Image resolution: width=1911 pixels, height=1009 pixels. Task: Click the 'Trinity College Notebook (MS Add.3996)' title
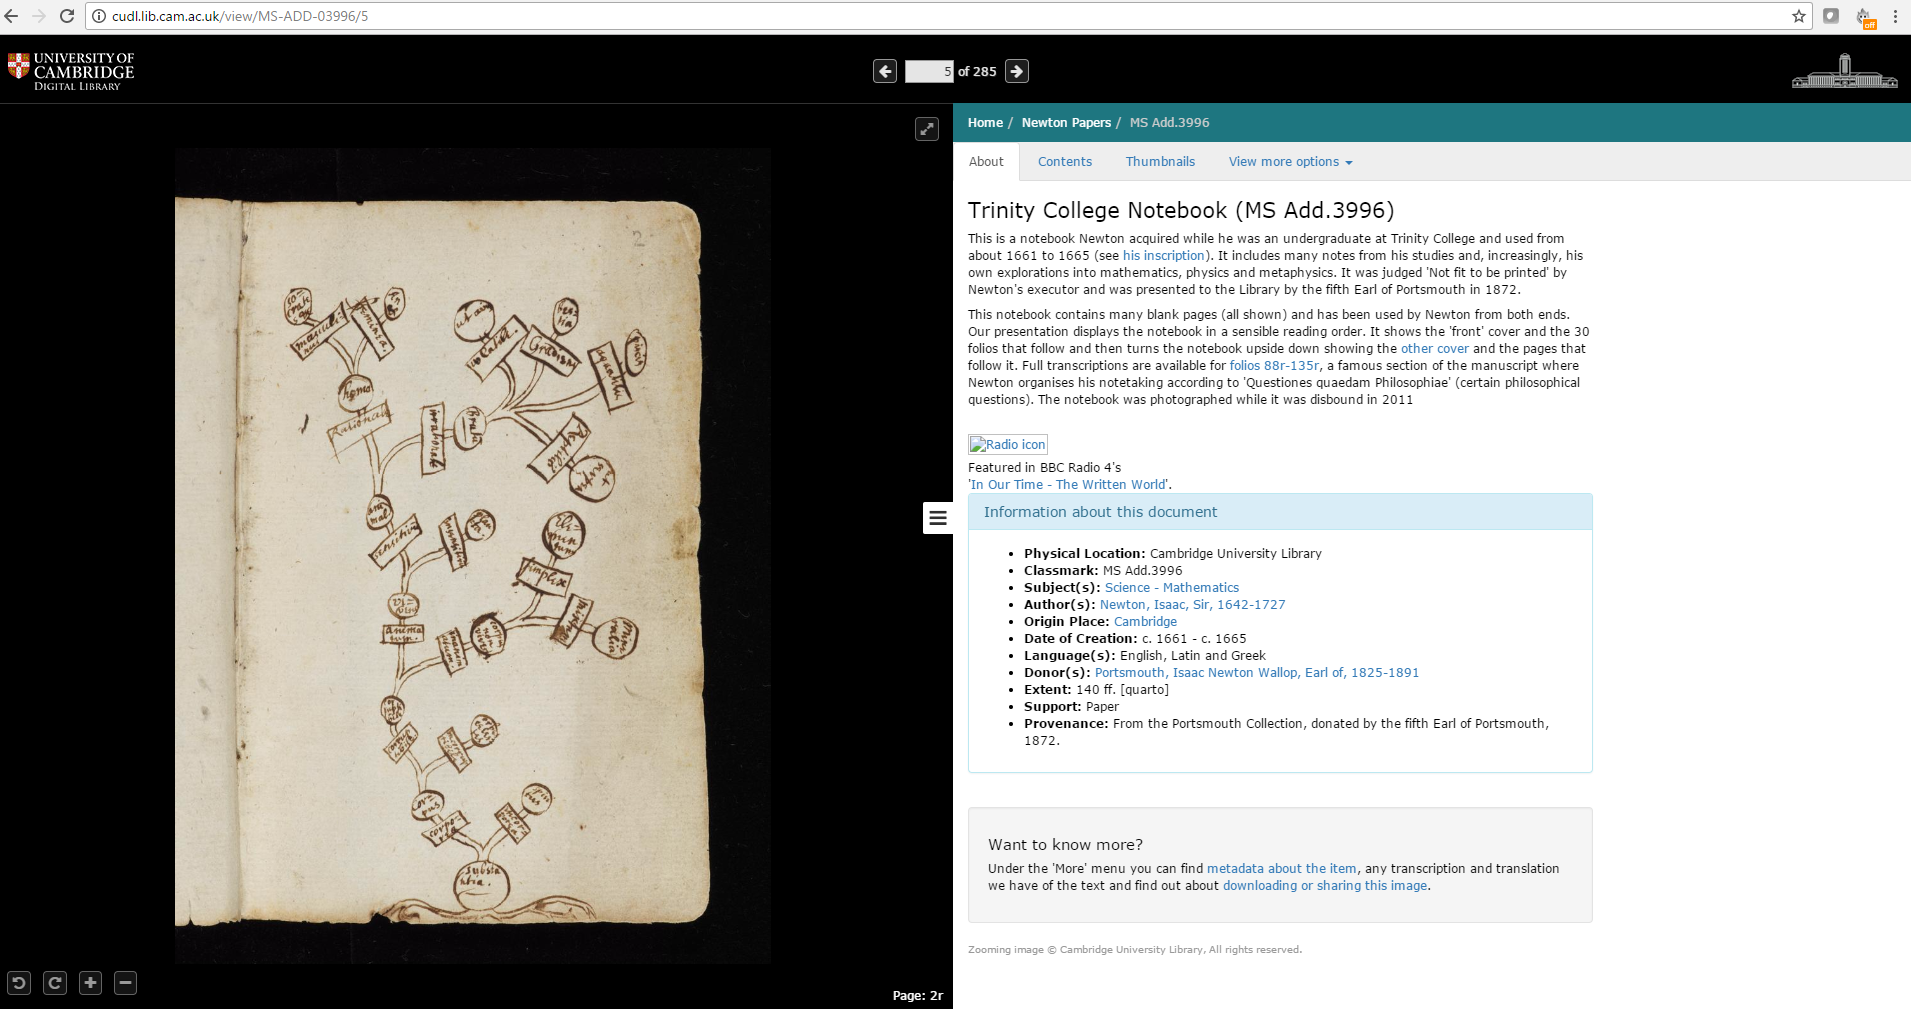click(x=1181, y=211)
